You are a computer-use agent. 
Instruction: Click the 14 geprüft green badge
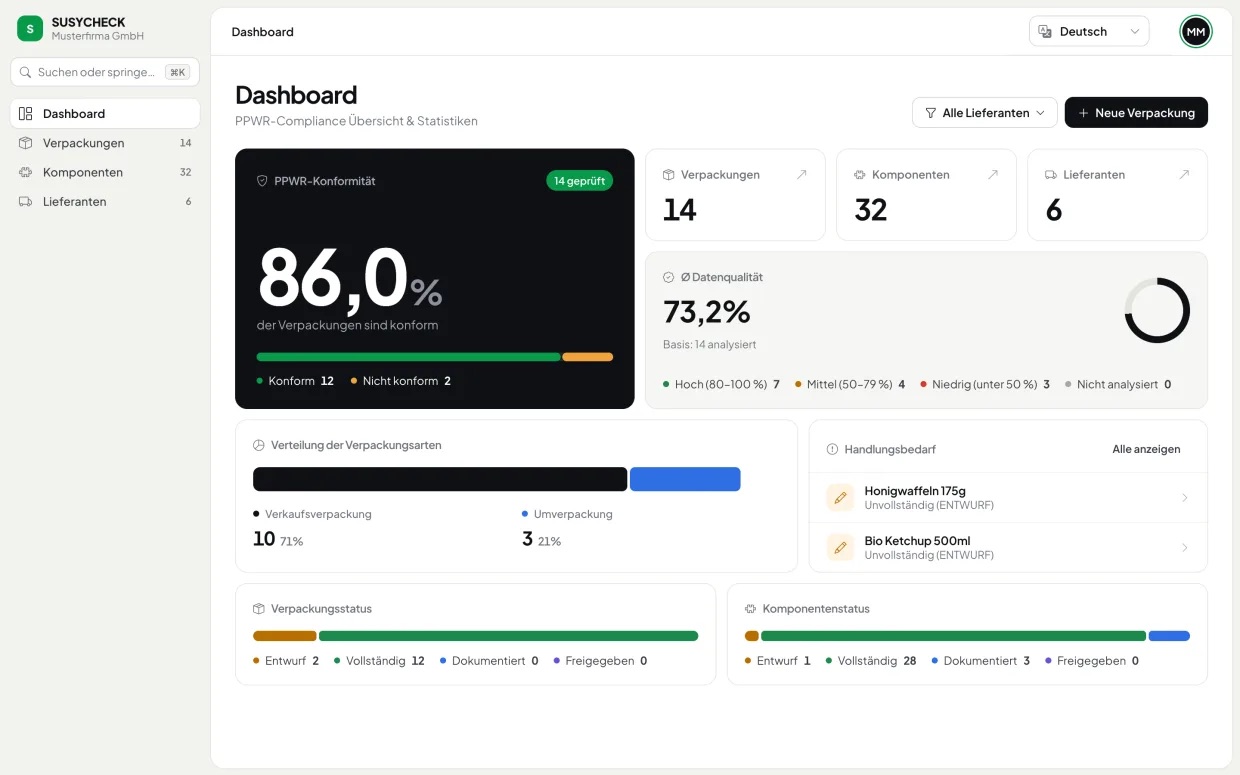point(580,181)
